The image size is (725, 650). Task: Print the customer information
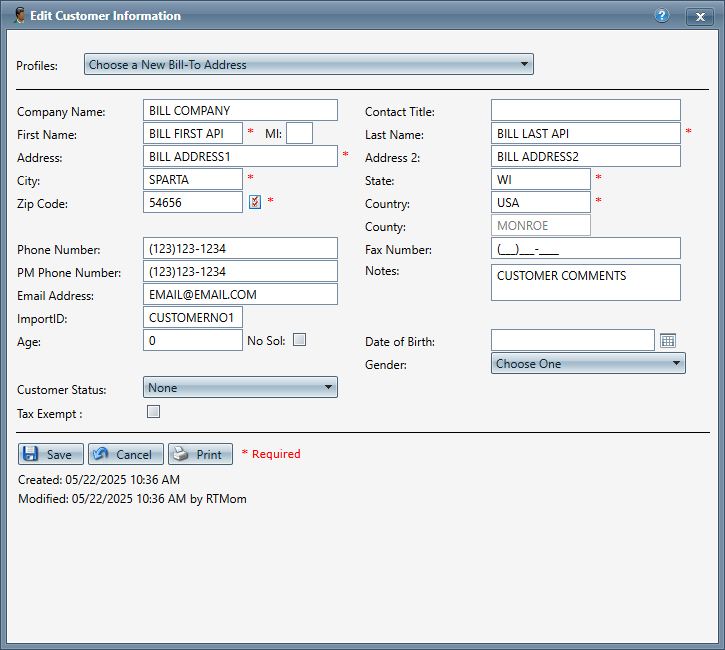click(200, 454)
